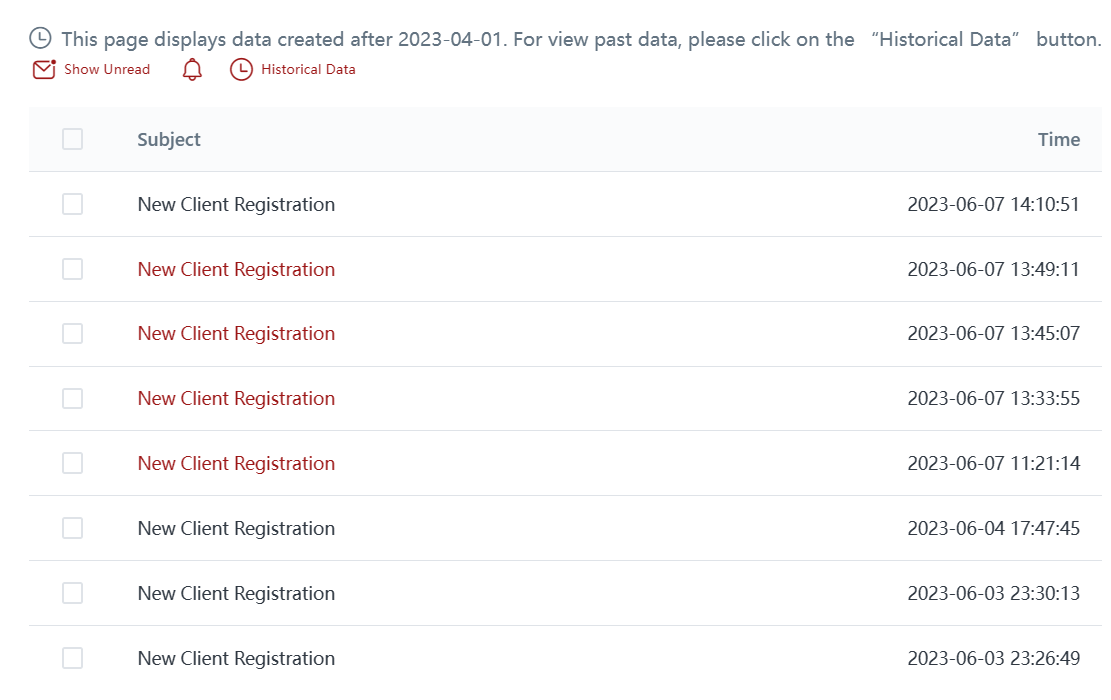Tick the checkbox for the 2023-06-04 message

point(72,528)
